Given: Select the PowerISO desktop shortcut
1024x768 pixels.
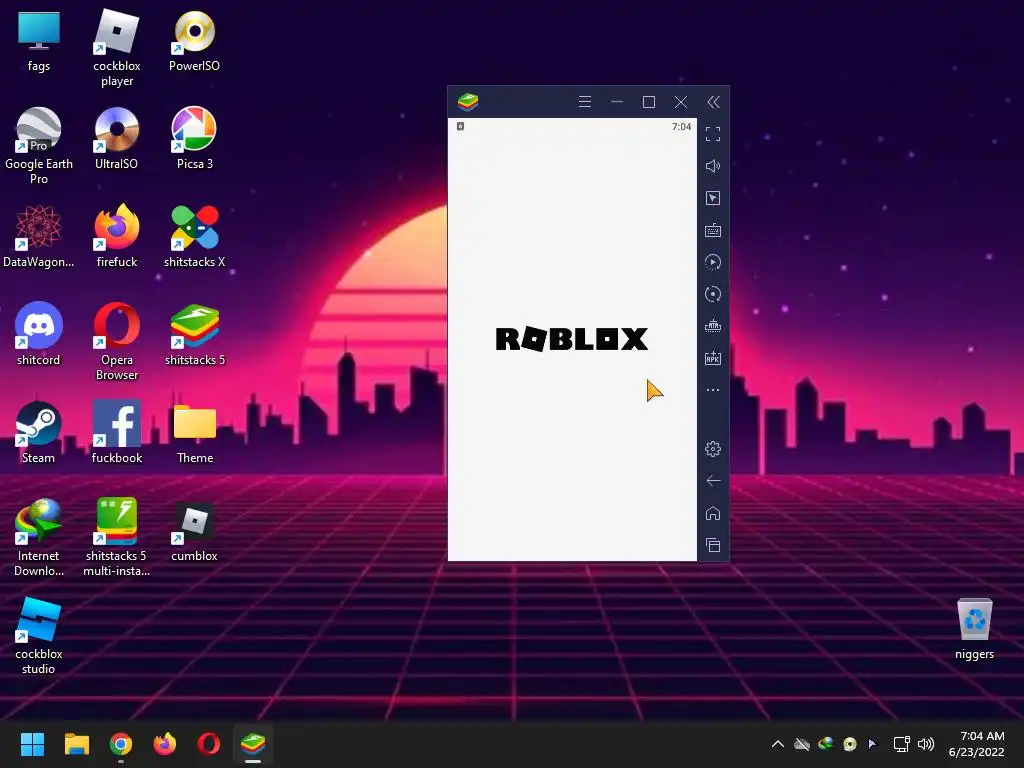Looking at the screenshot, I should (x=194, y=41).
